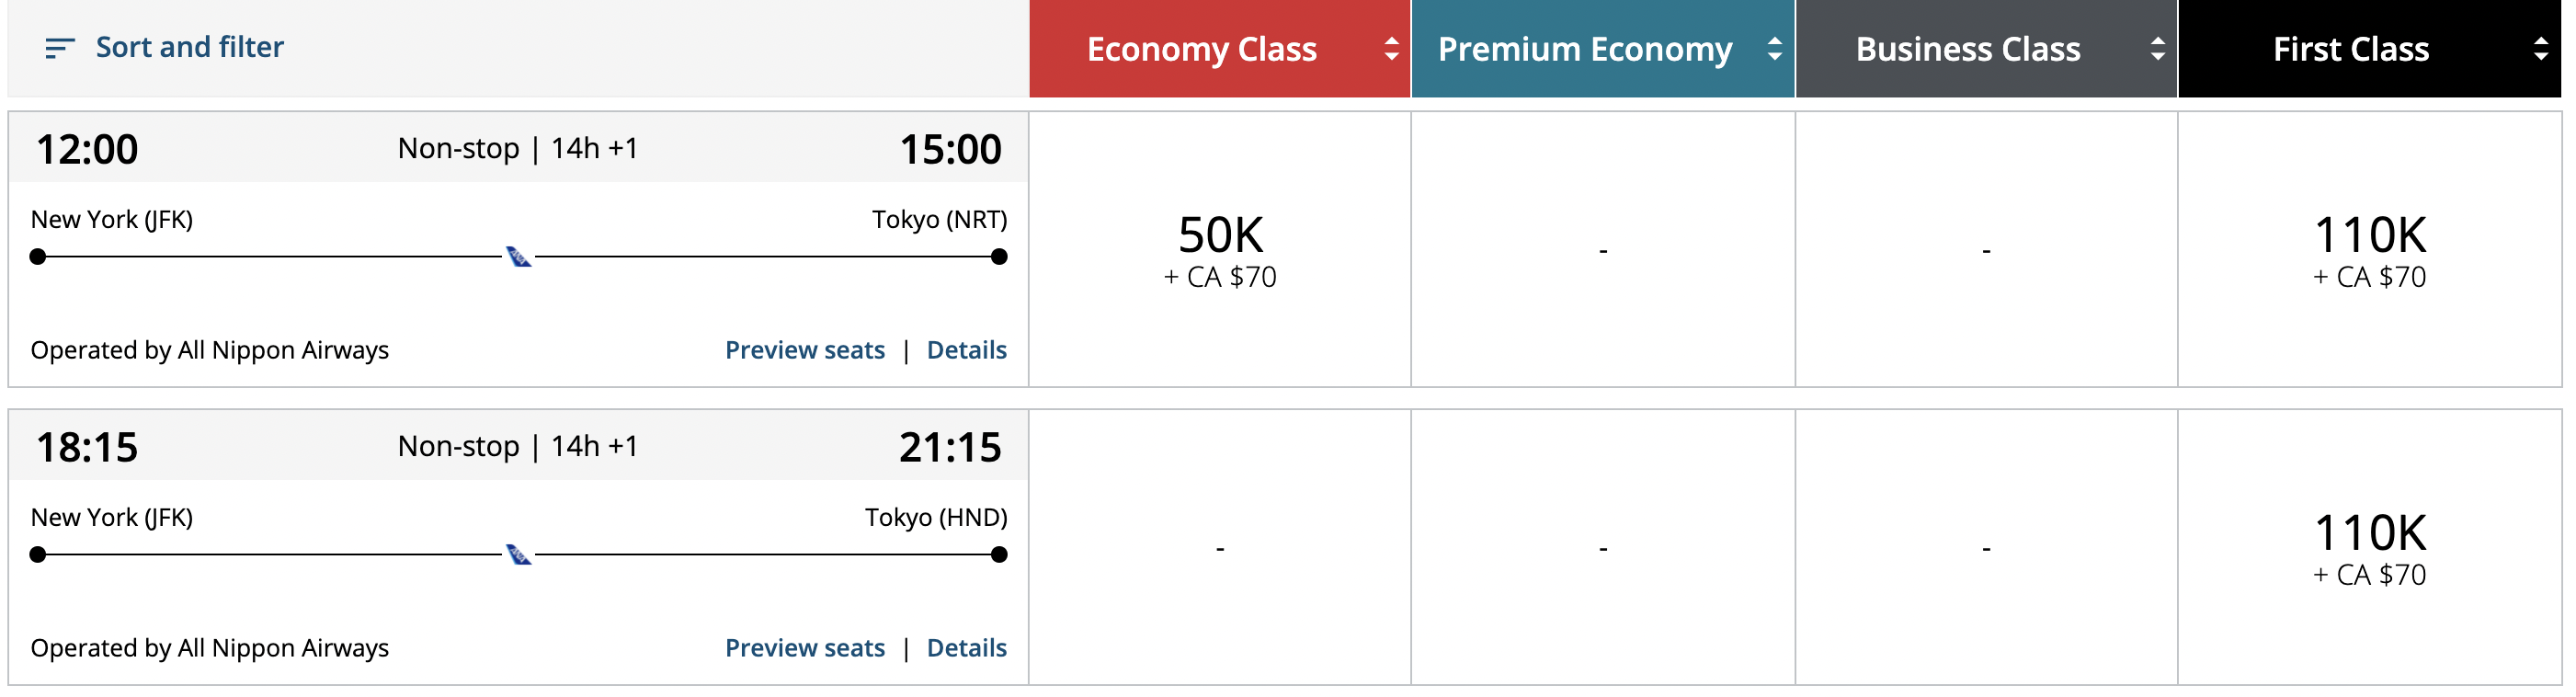The height and width of the screenshot is (697, 2576).
Task: Open Details for the 18:15 flight
Action: tap(966, 648)
